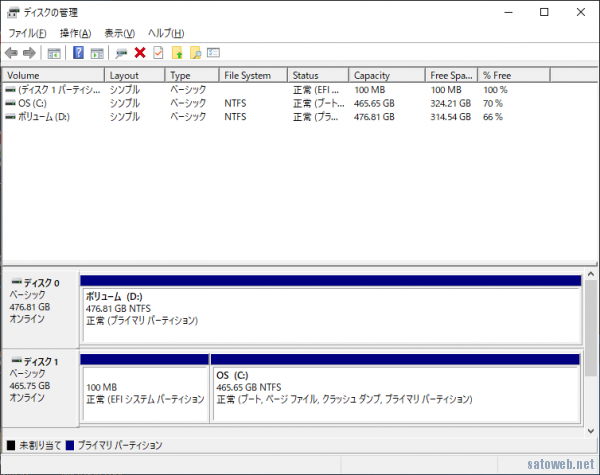The width and height of the screenshot is (600, 475).
Task: Sort by the File System column header
Action: click(253, 75)
